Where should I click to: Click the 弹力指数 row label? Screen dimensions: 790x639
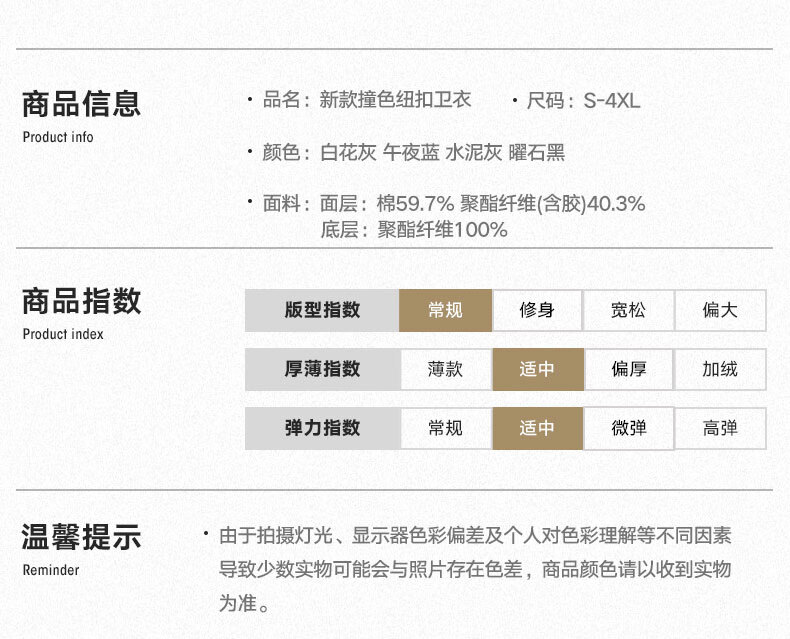[x=322, y=428]
